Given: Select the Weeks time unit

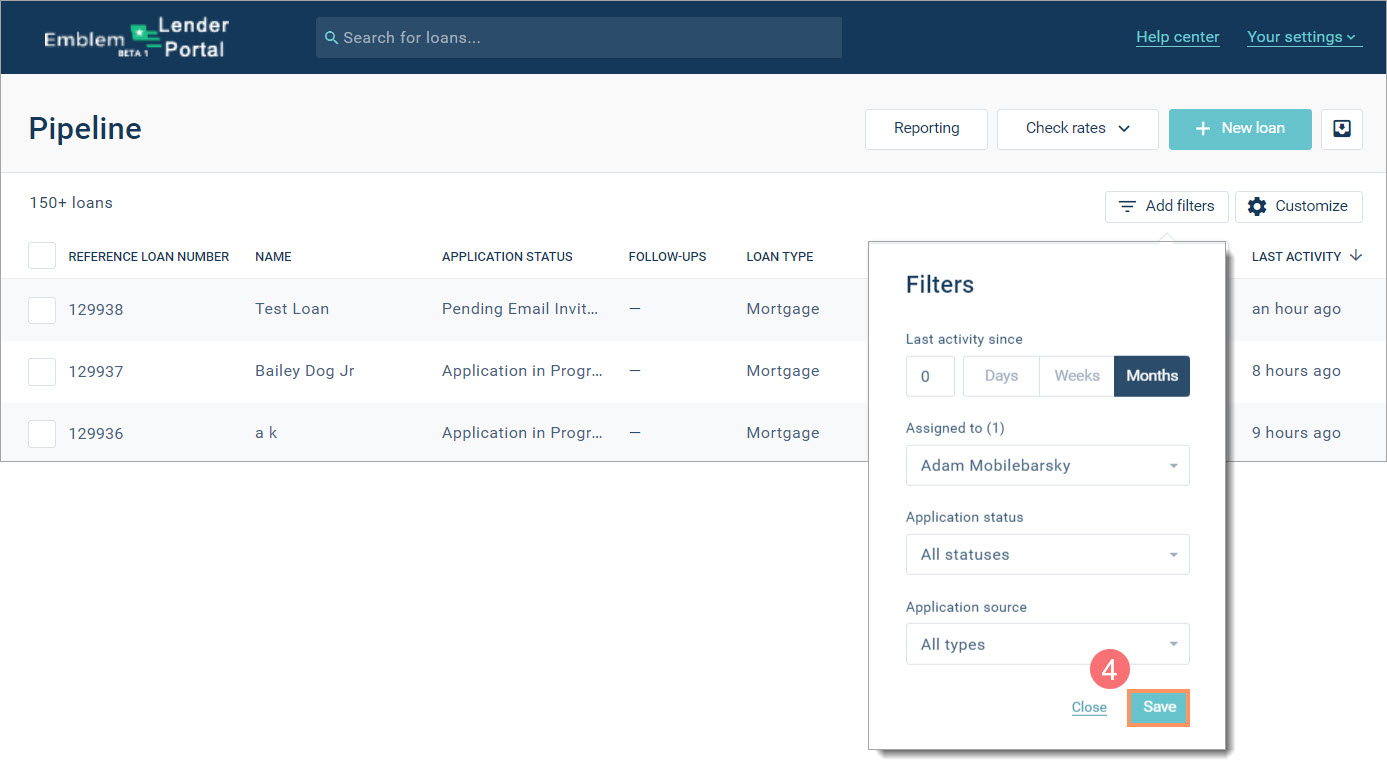Looking at the screenshot, I should (1077, 376).
